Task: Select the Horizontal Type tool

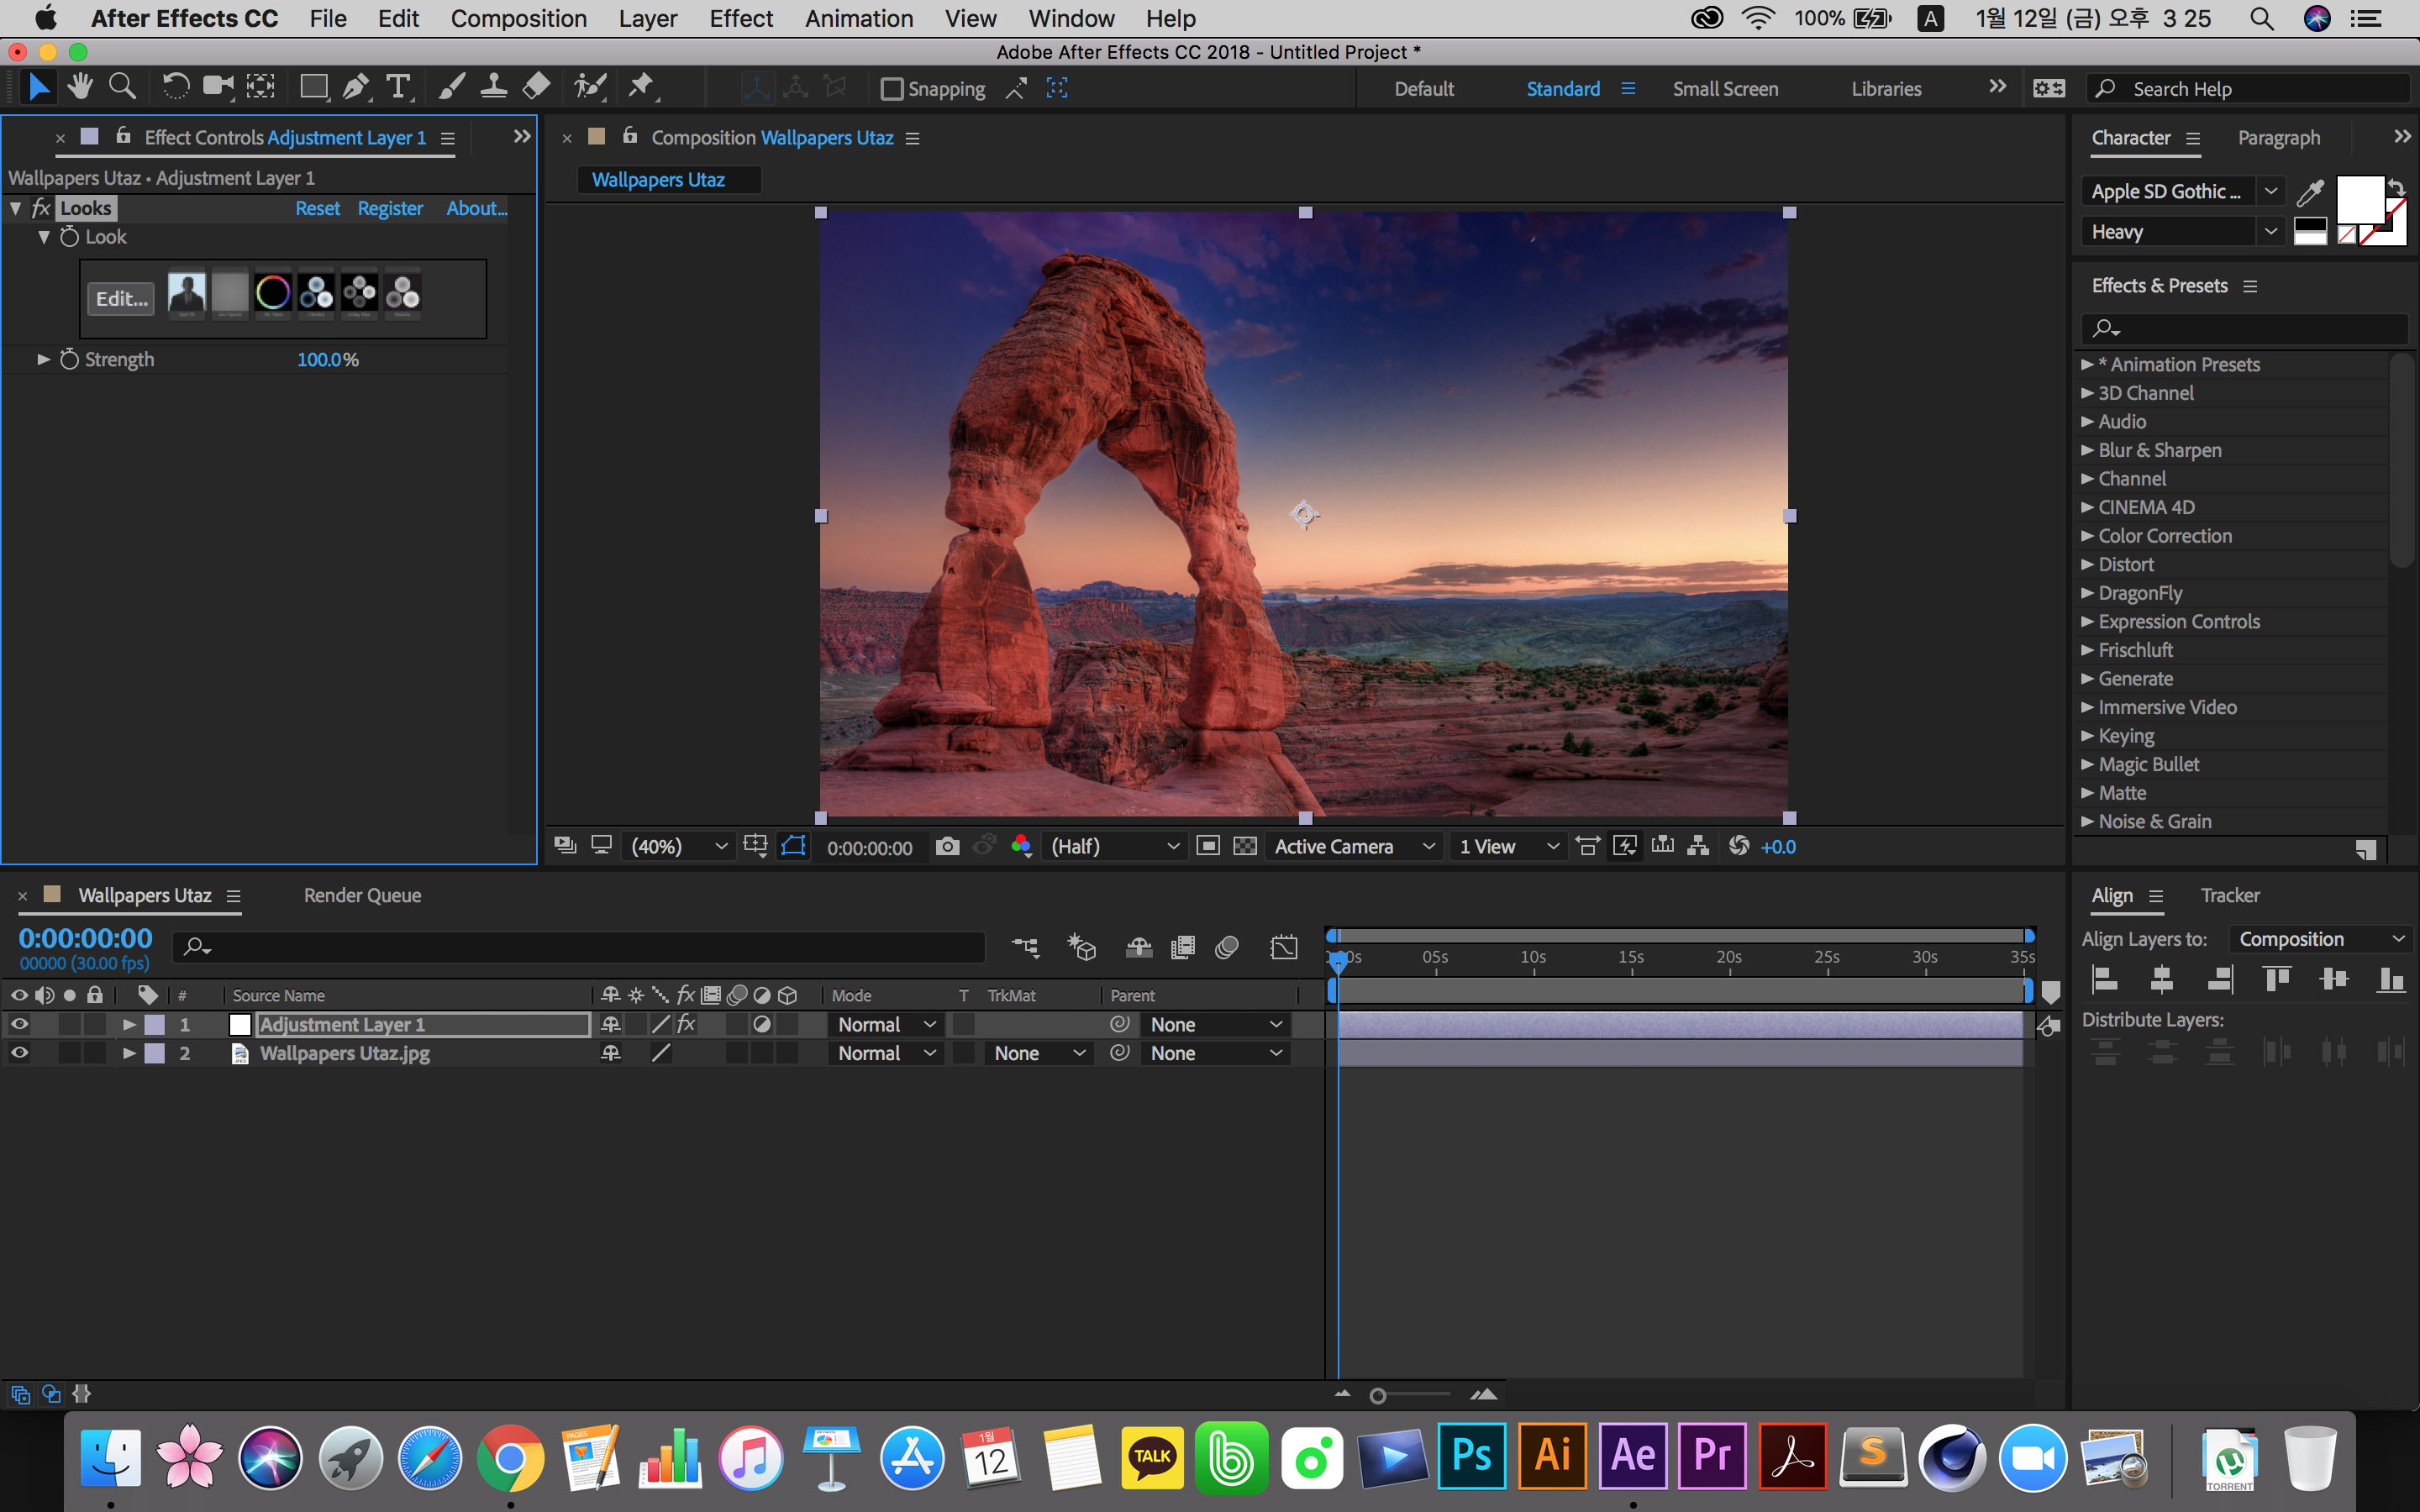Action: tap(399, 88)
